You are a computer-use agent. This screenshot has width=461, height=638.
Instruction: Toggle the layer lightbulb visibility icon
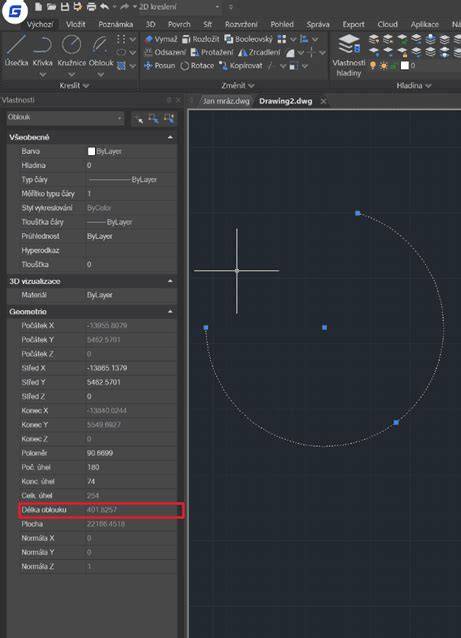(x=373, y=66)
